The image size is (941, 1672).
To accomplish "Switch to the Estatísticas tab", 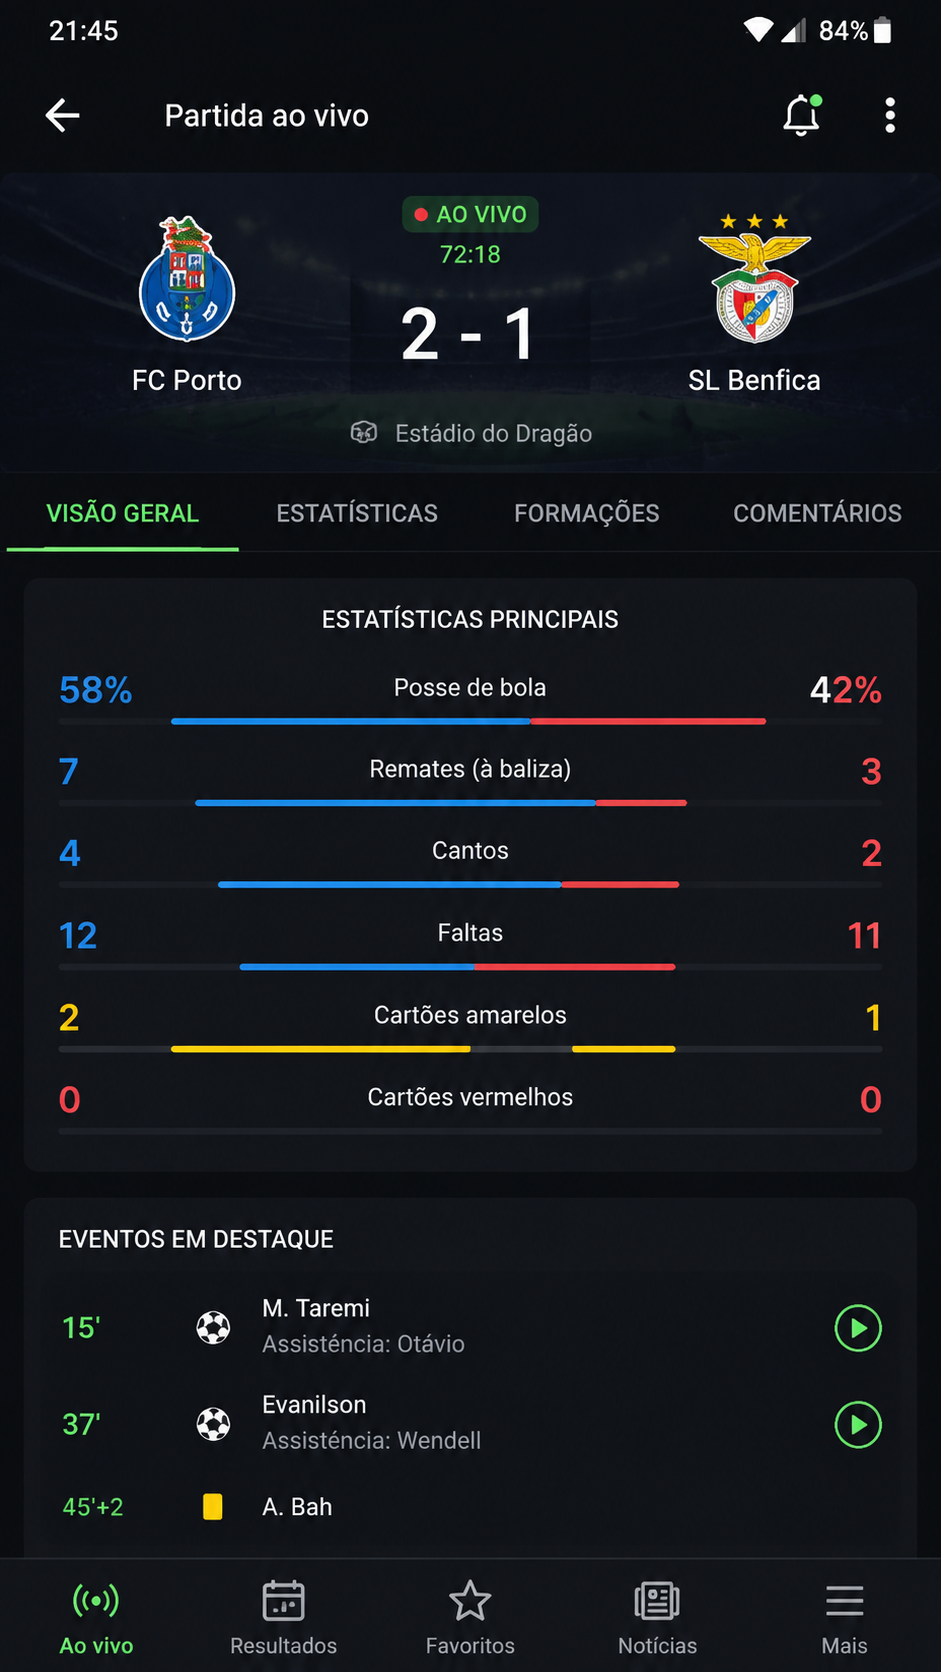I will tap(357, 513).
